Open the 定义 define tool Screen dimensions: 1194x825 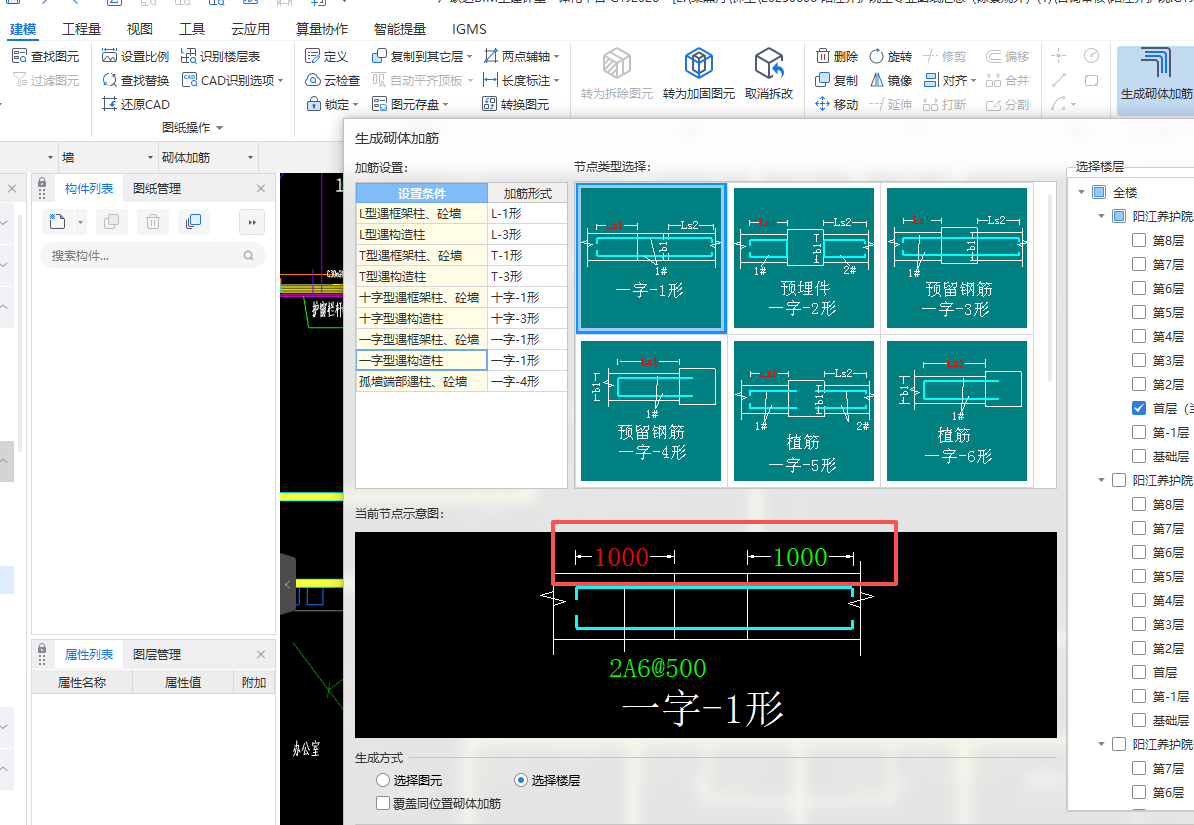point(327,56)
